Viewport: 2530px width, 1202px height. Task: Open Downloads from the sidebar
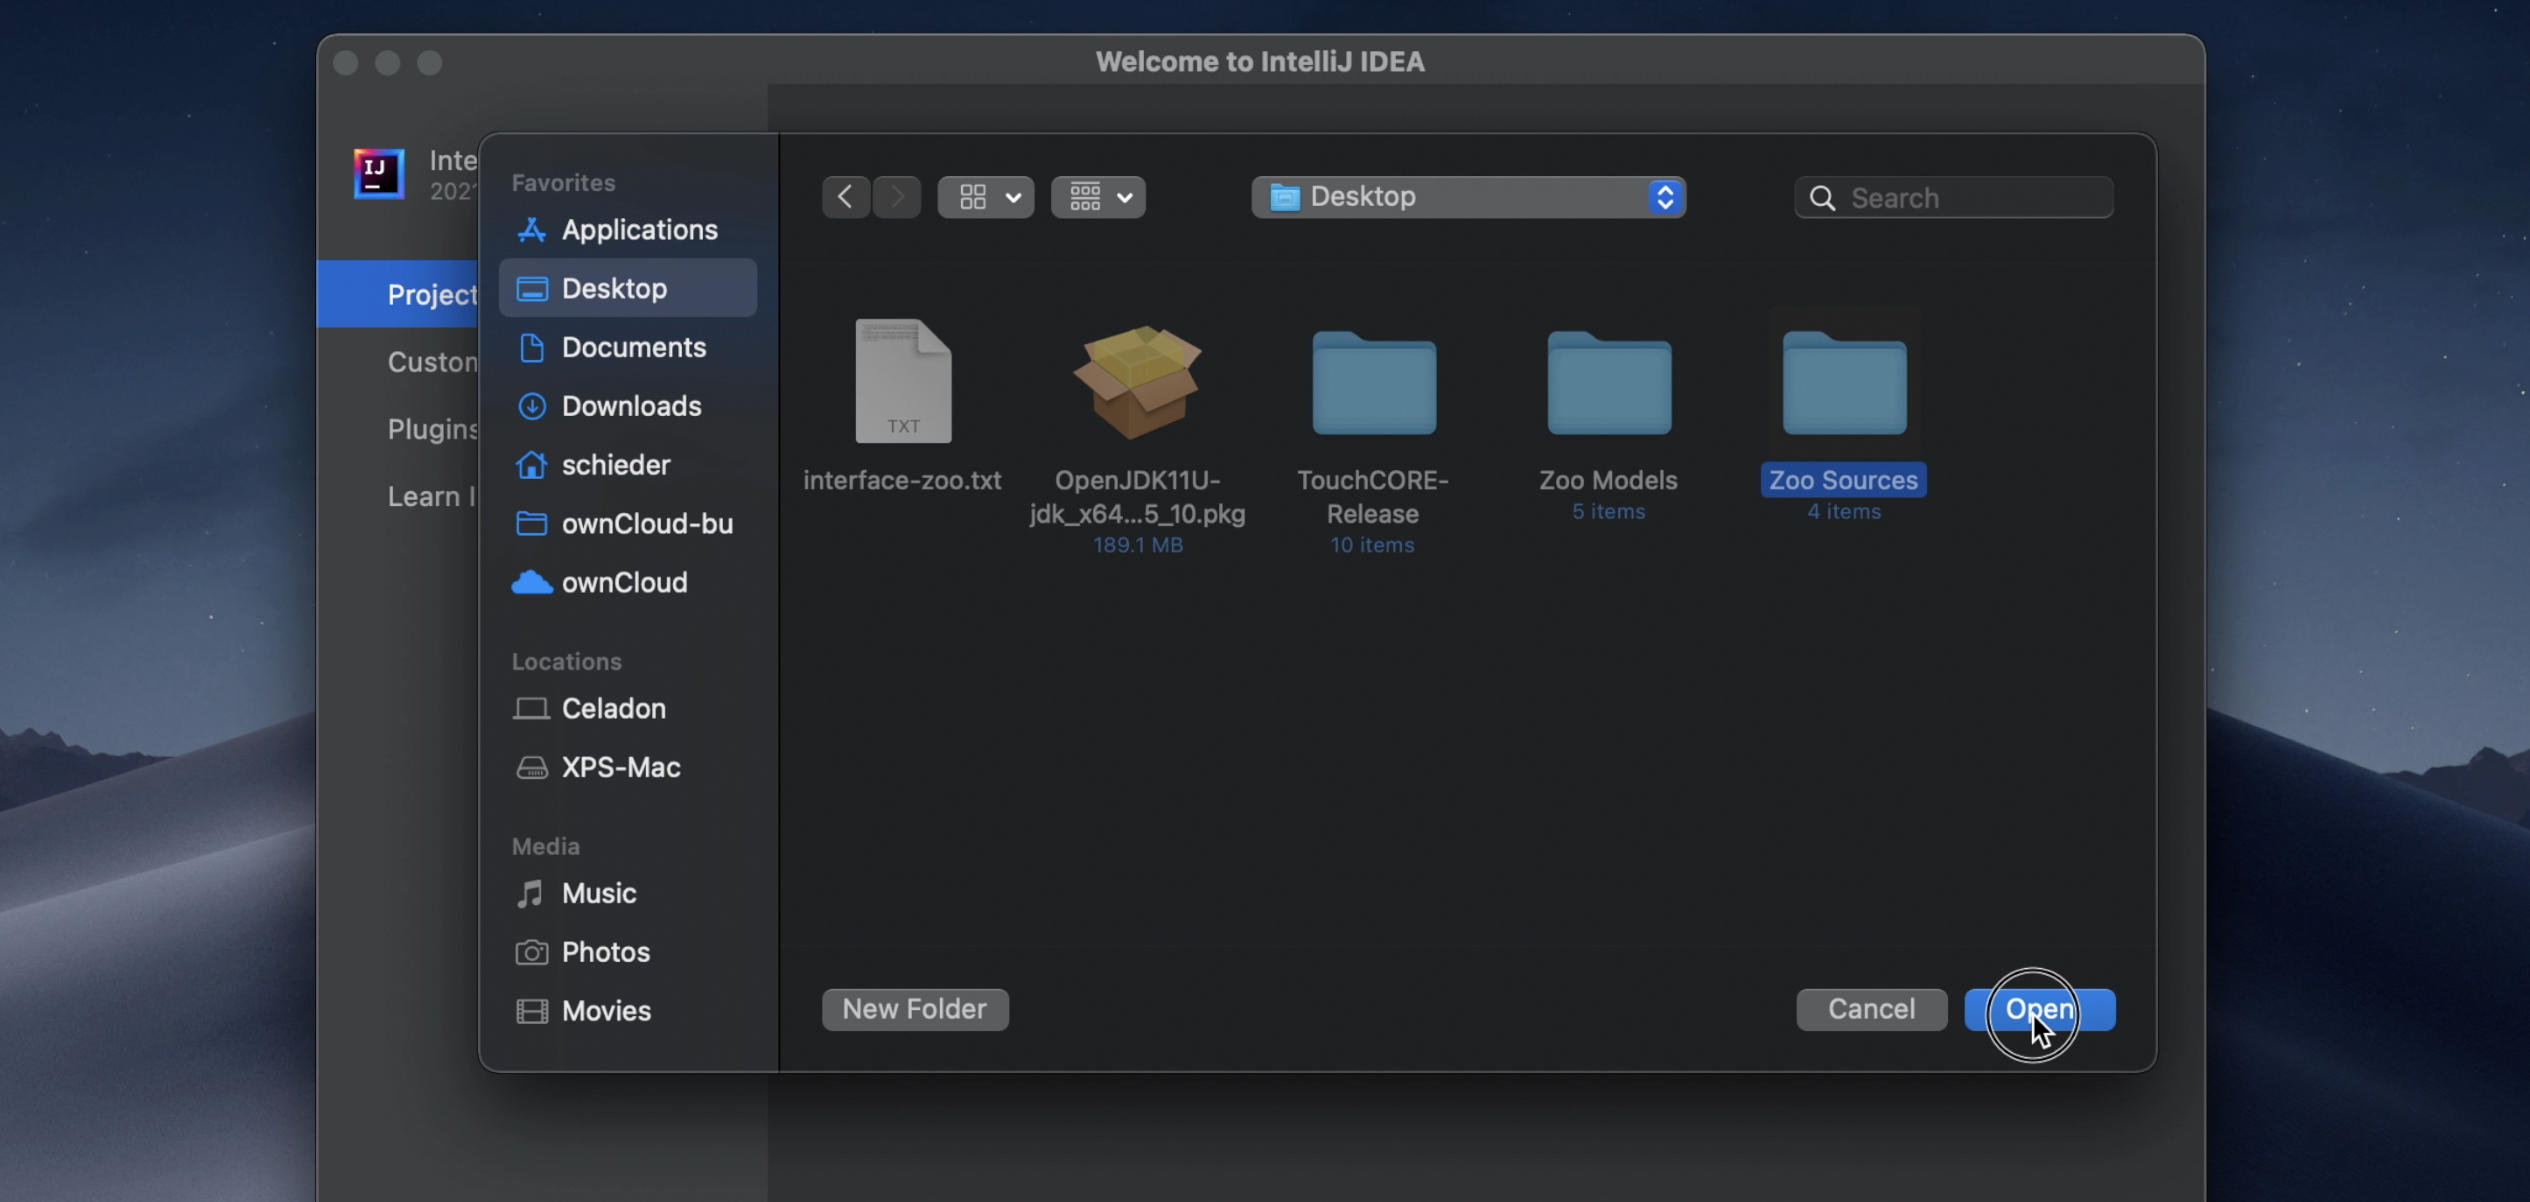click(630, 406)
